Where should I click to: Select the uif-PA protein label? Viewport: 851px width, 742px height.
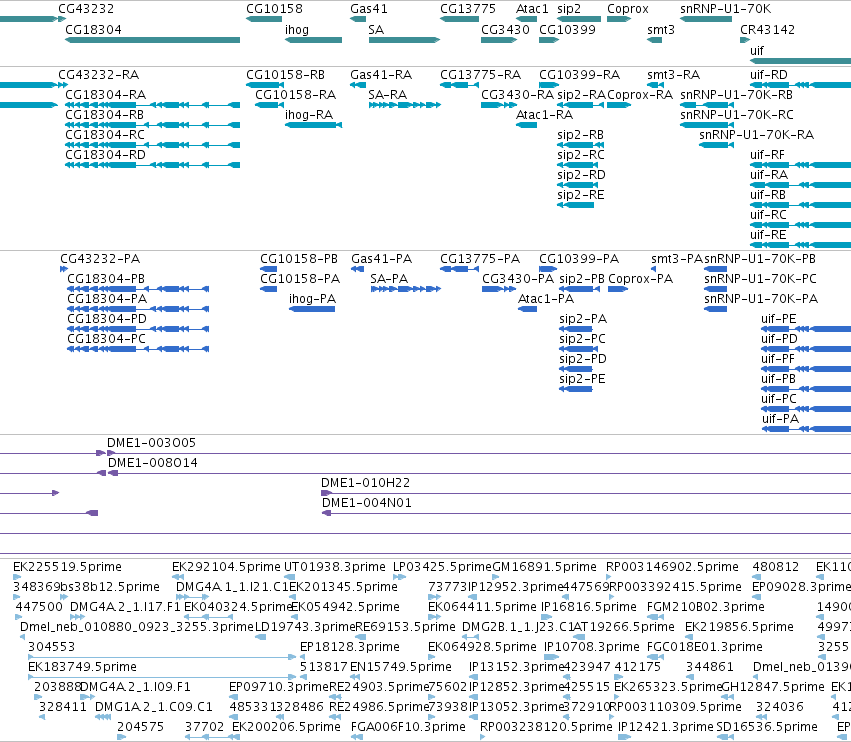pos(780,418)
